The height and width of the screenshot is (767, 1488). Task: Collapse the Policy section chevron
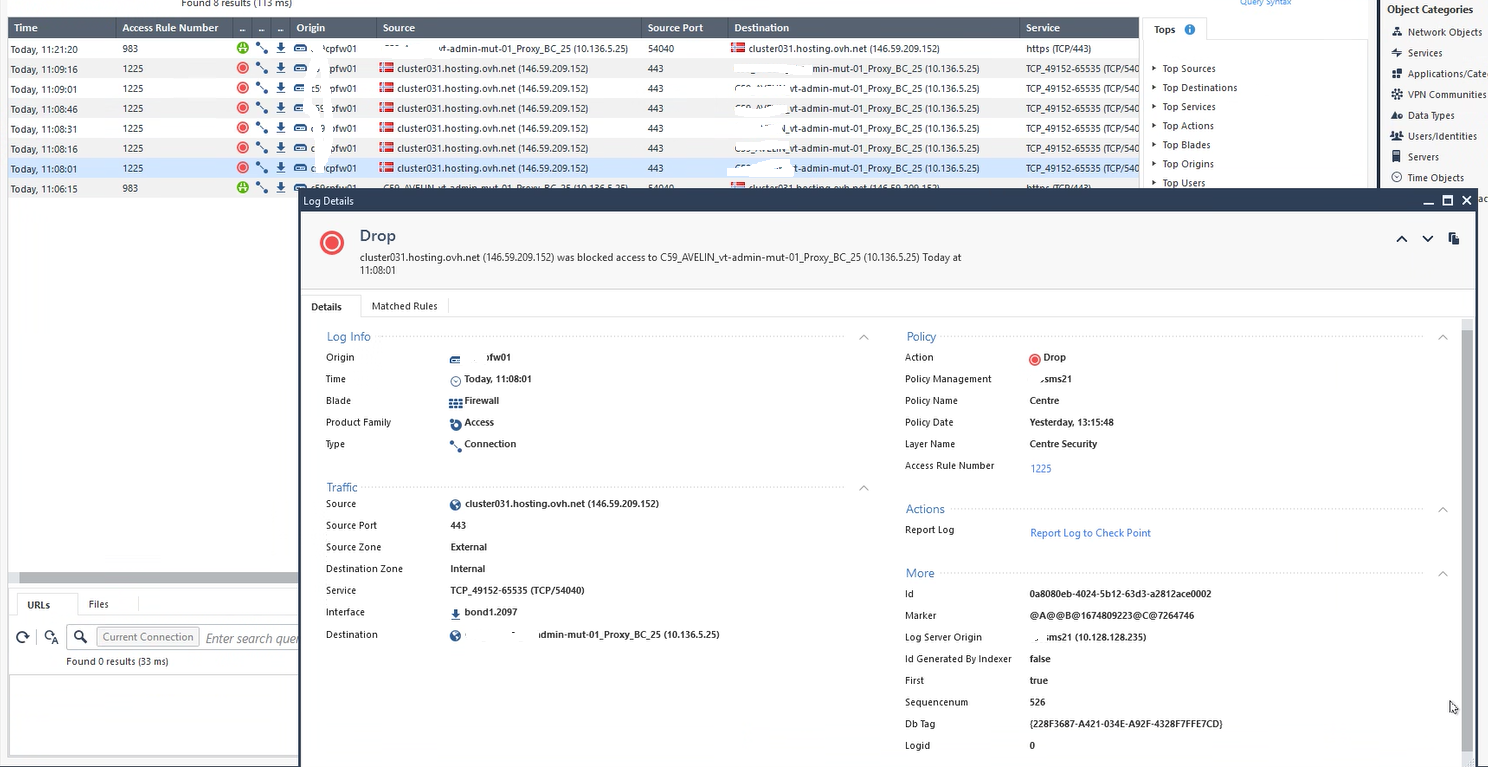click(1442, 338)
